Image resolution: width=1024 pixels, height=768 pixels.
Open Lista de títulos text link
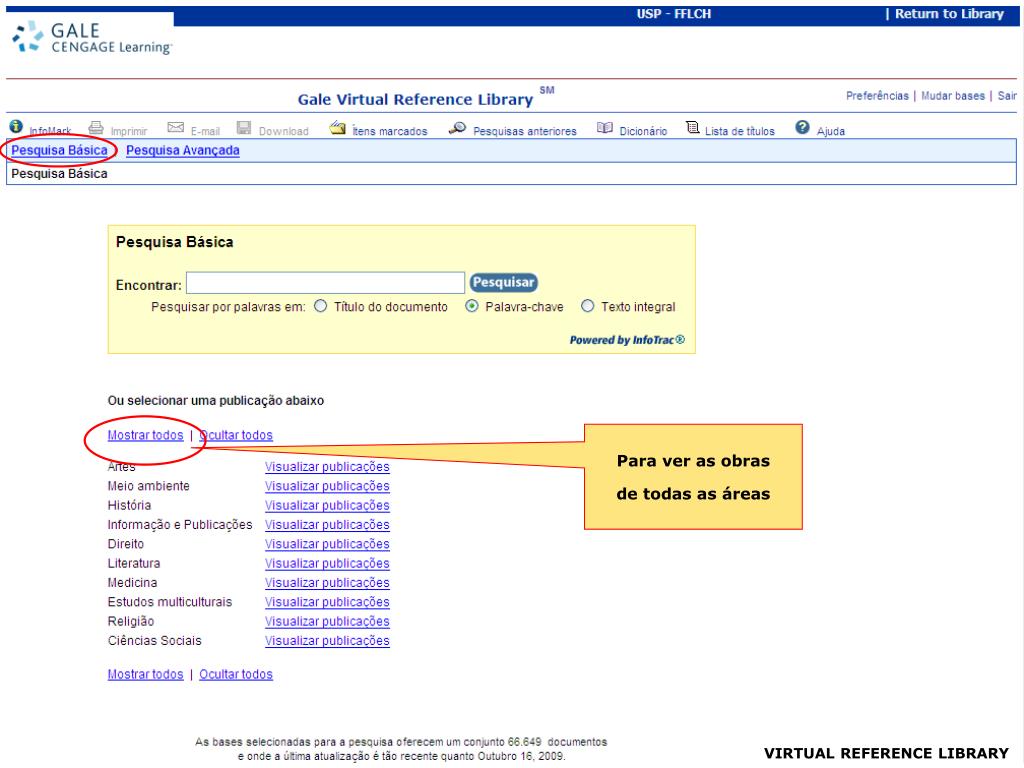pyautogui.click(x=739, y=131)
